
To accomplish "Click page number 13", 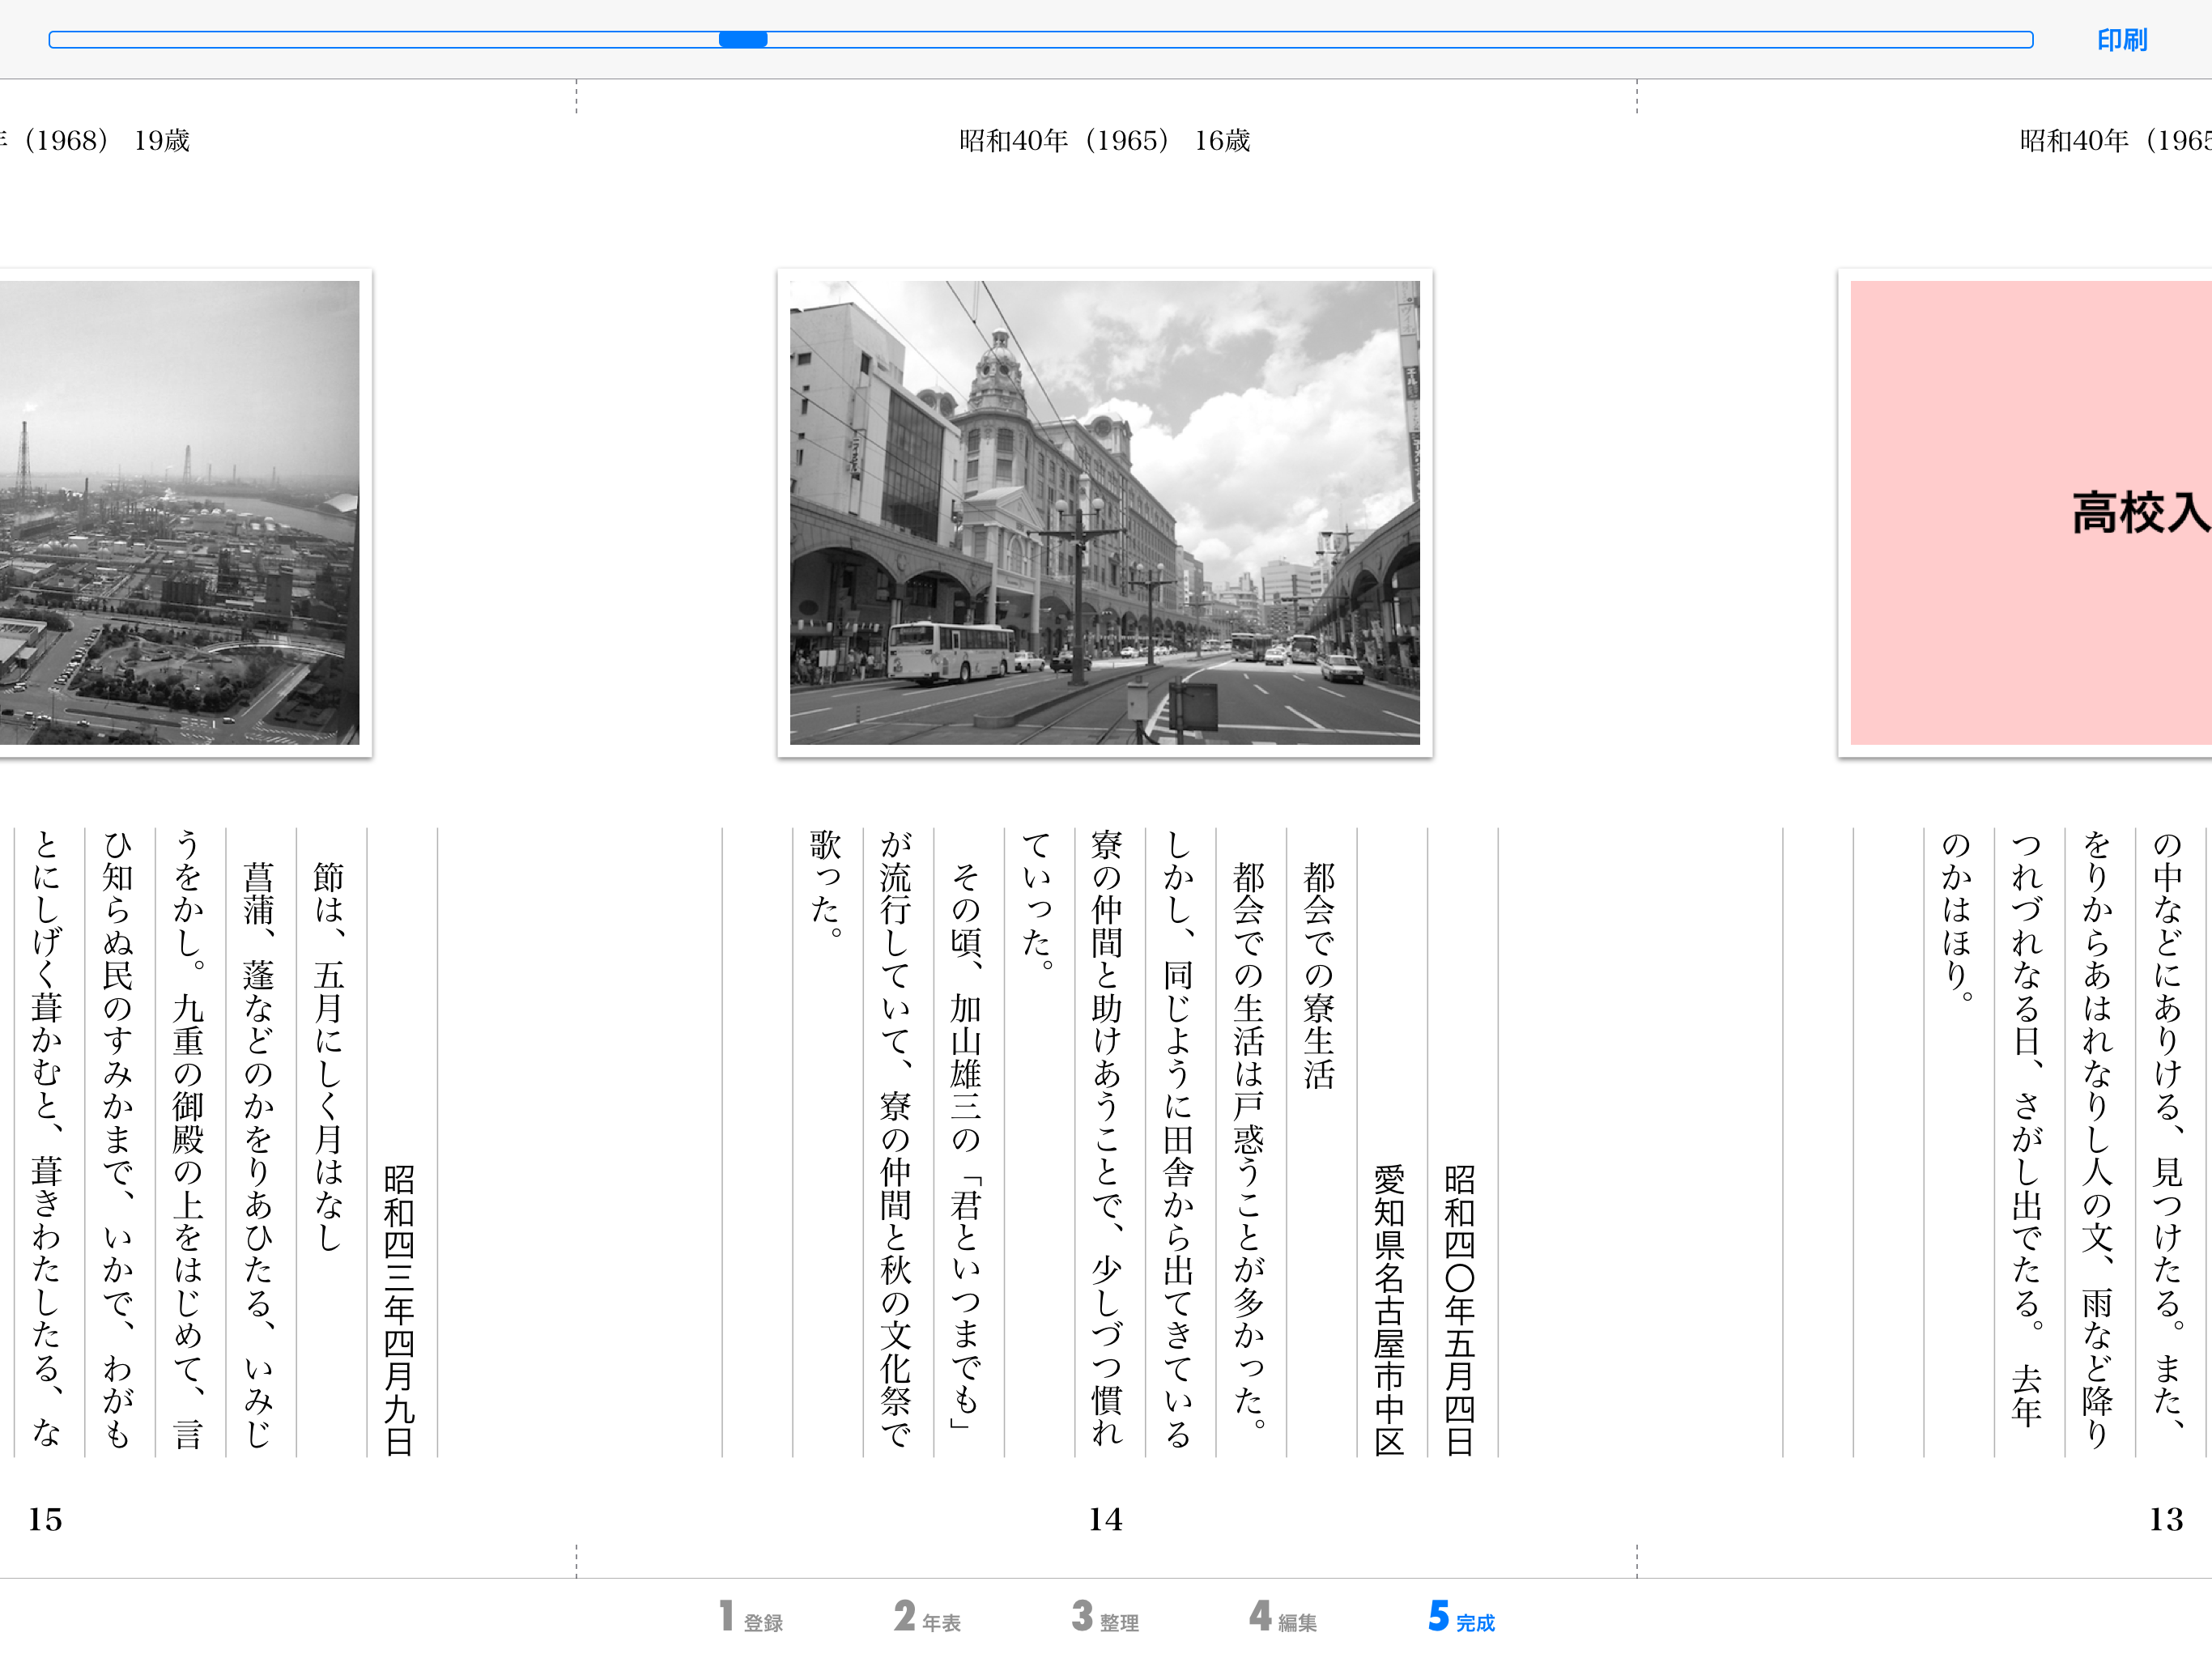I will (2166, 1520).
